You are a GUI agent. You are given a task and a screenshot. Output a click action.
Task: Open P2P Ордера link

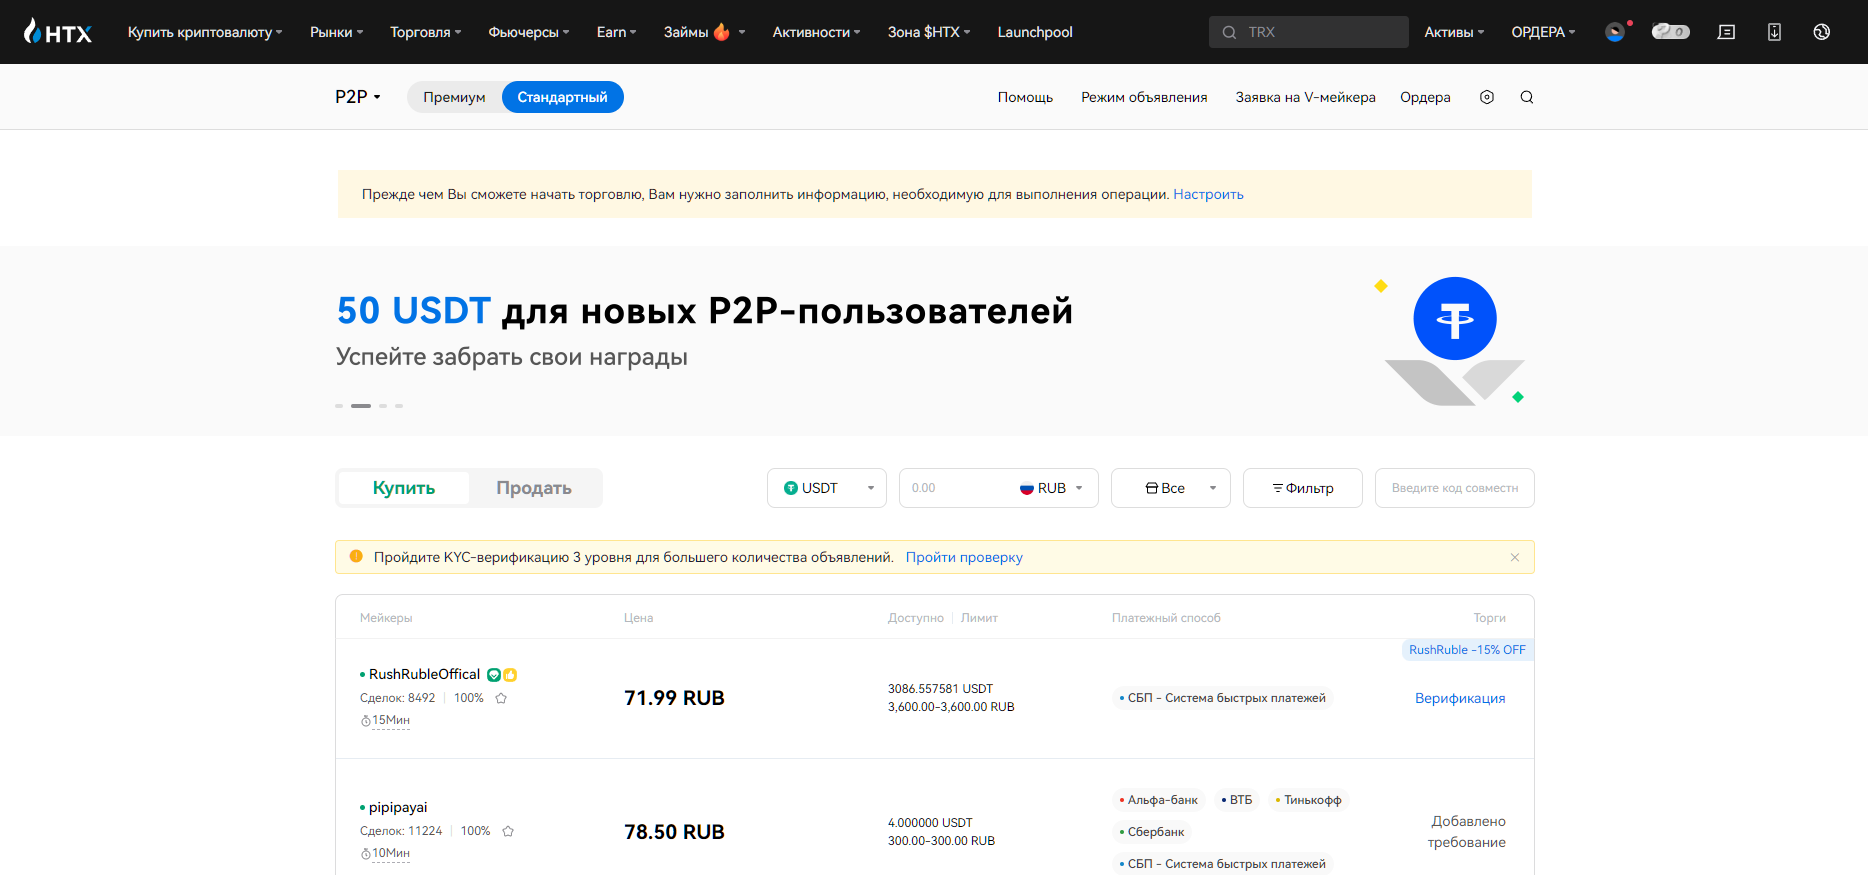tap(1425, 97)
